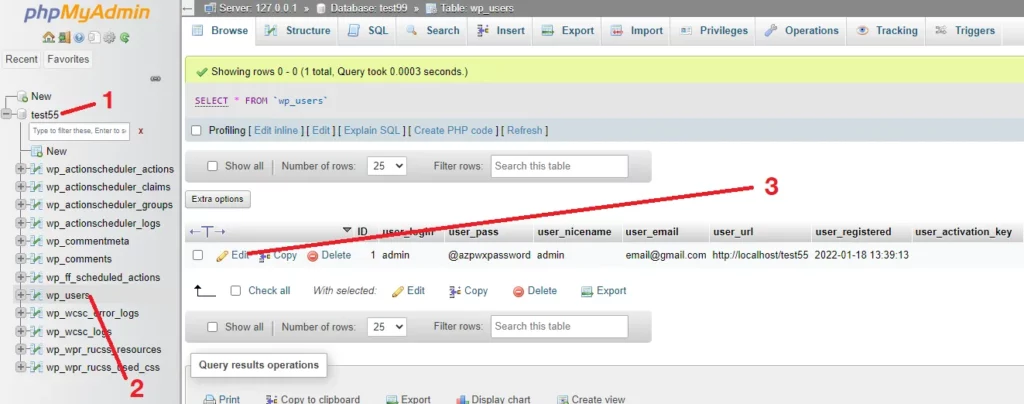Click the Extra options button
Screen dimensions: 1024x404
click(x=218, y=199)
